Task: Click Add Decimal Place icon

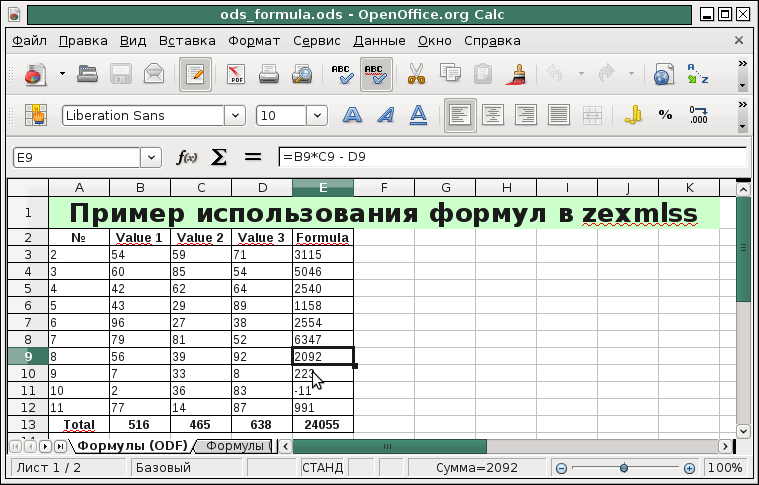Action: point(698,115)
